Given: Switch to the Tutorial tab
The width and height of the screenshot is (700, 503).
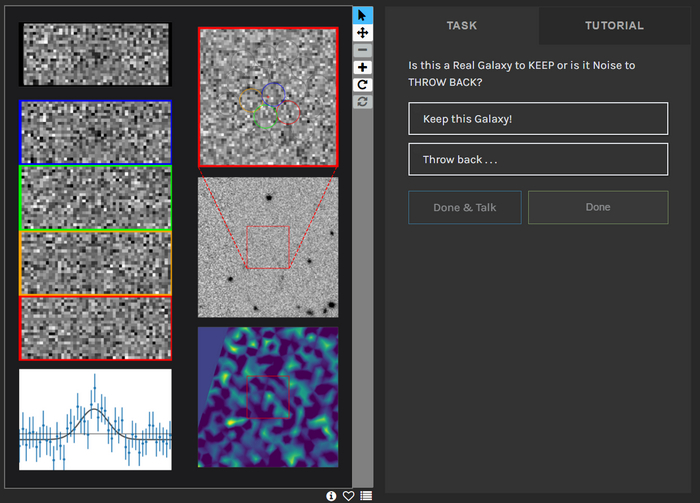Looking at the screenshot, I should pos(614,25).
